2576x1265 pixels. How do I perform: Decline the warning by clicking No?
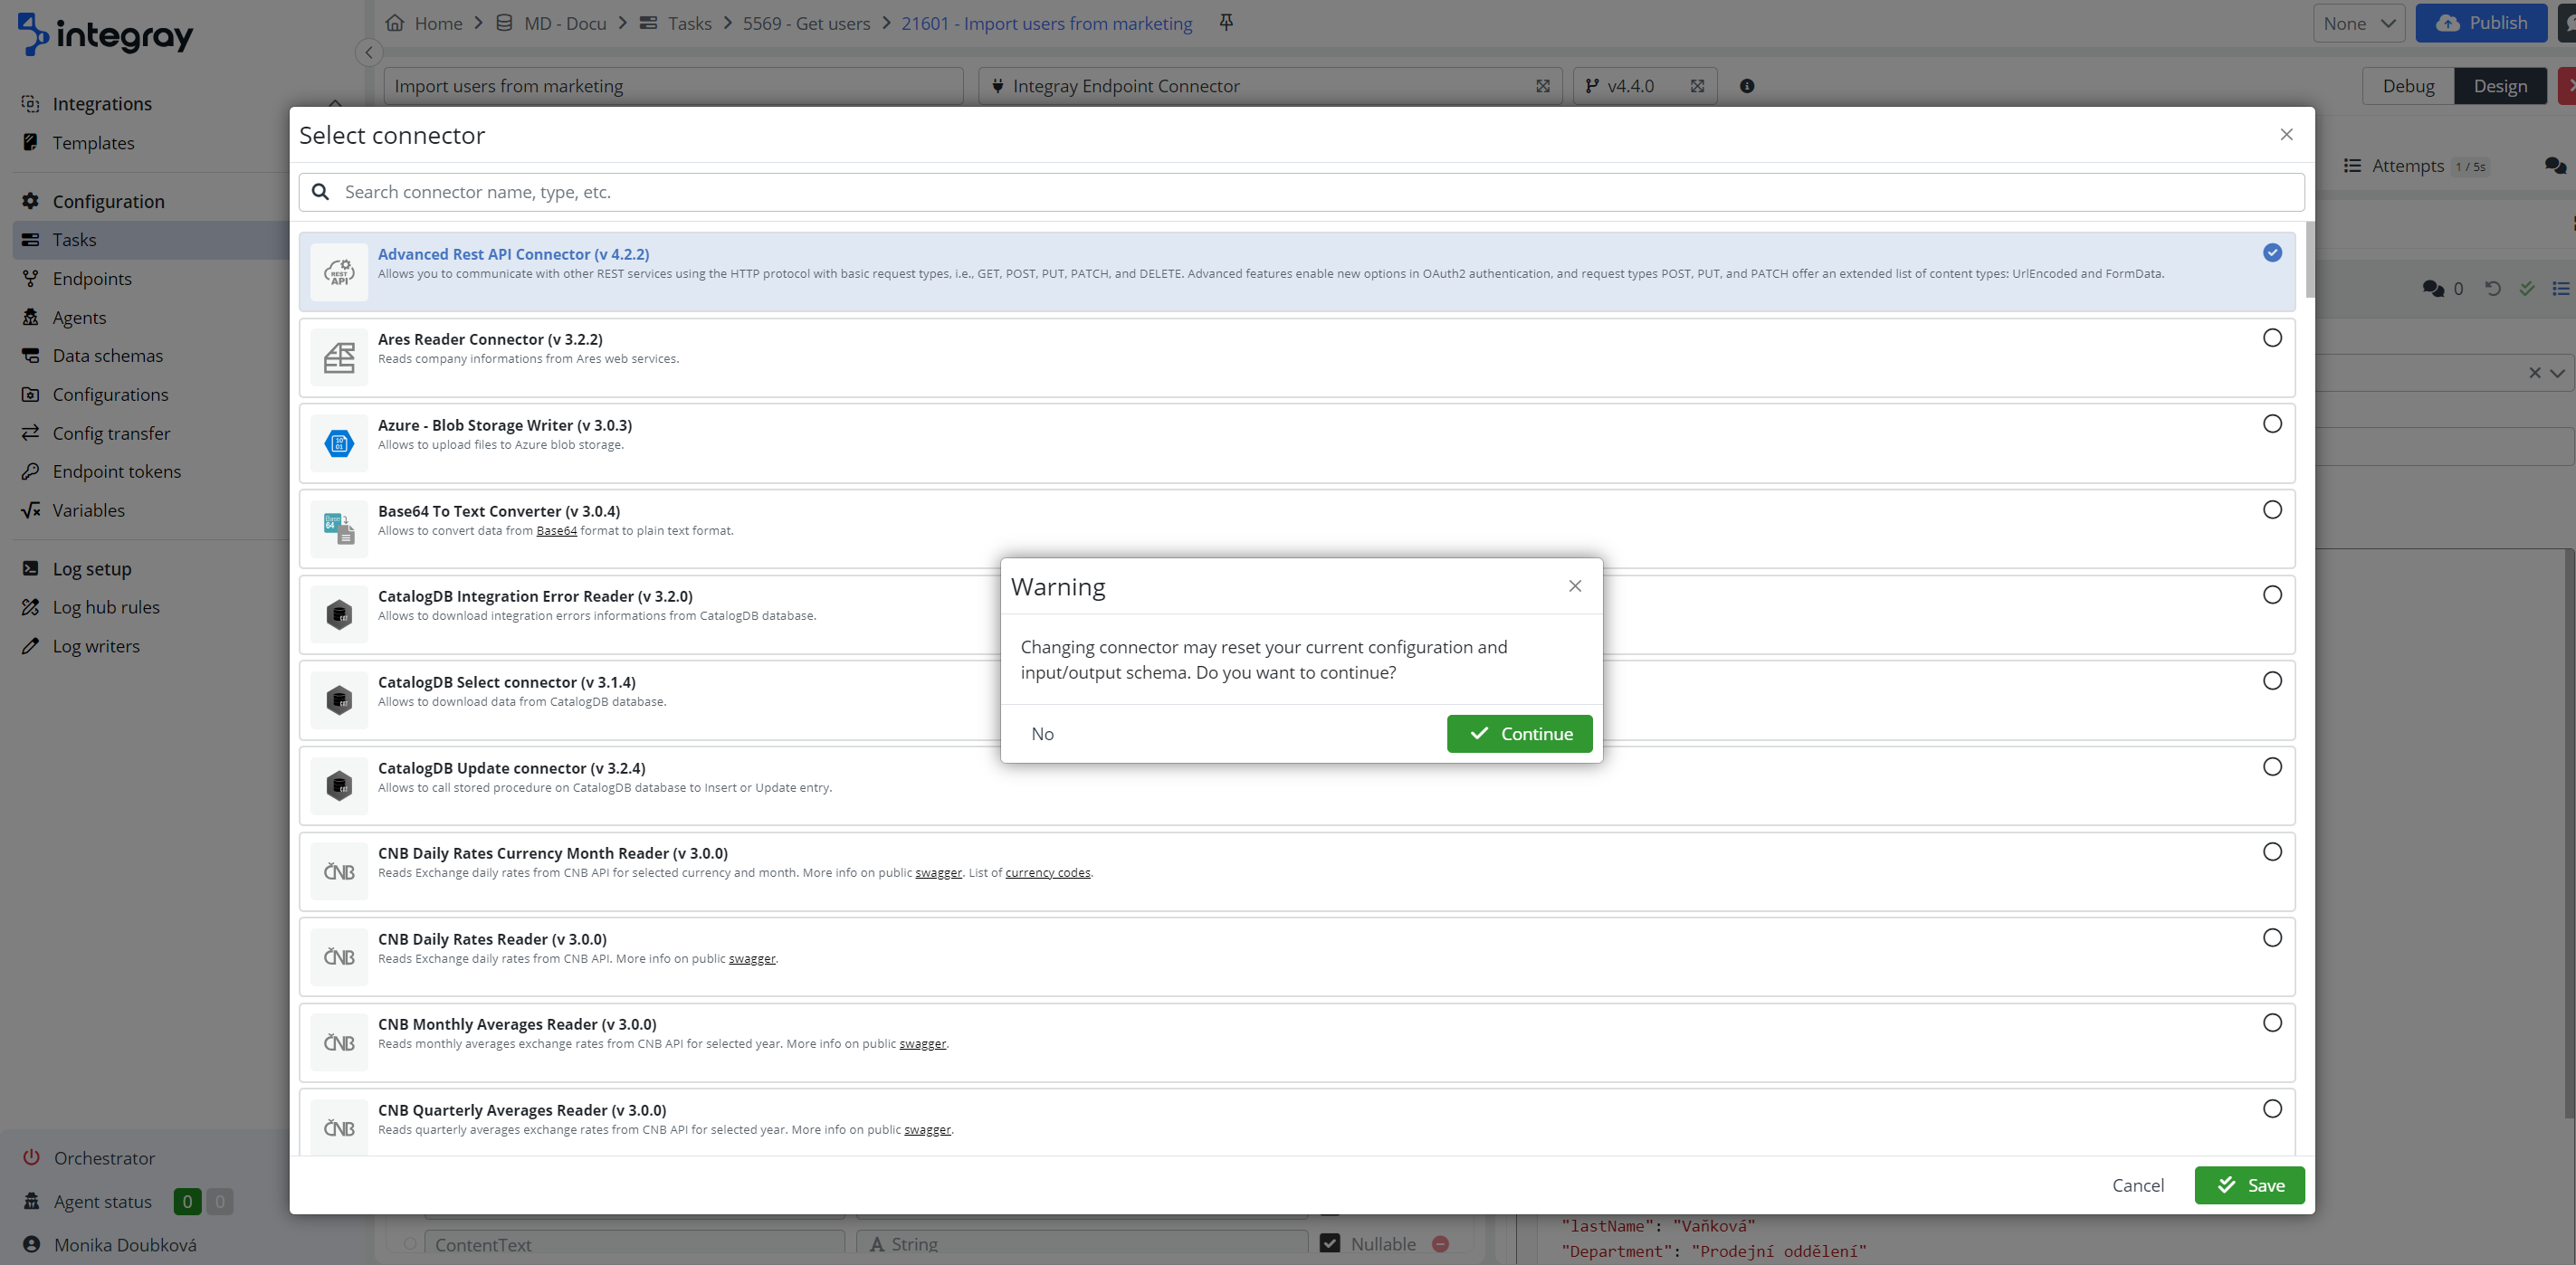1042,734
